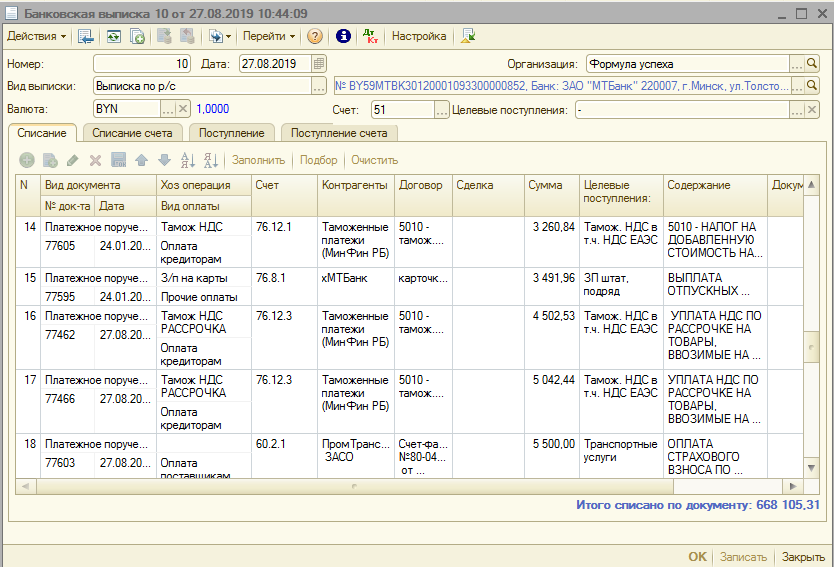Switch to the Поступление tab
834x567 pixels.
coord(231,133)
